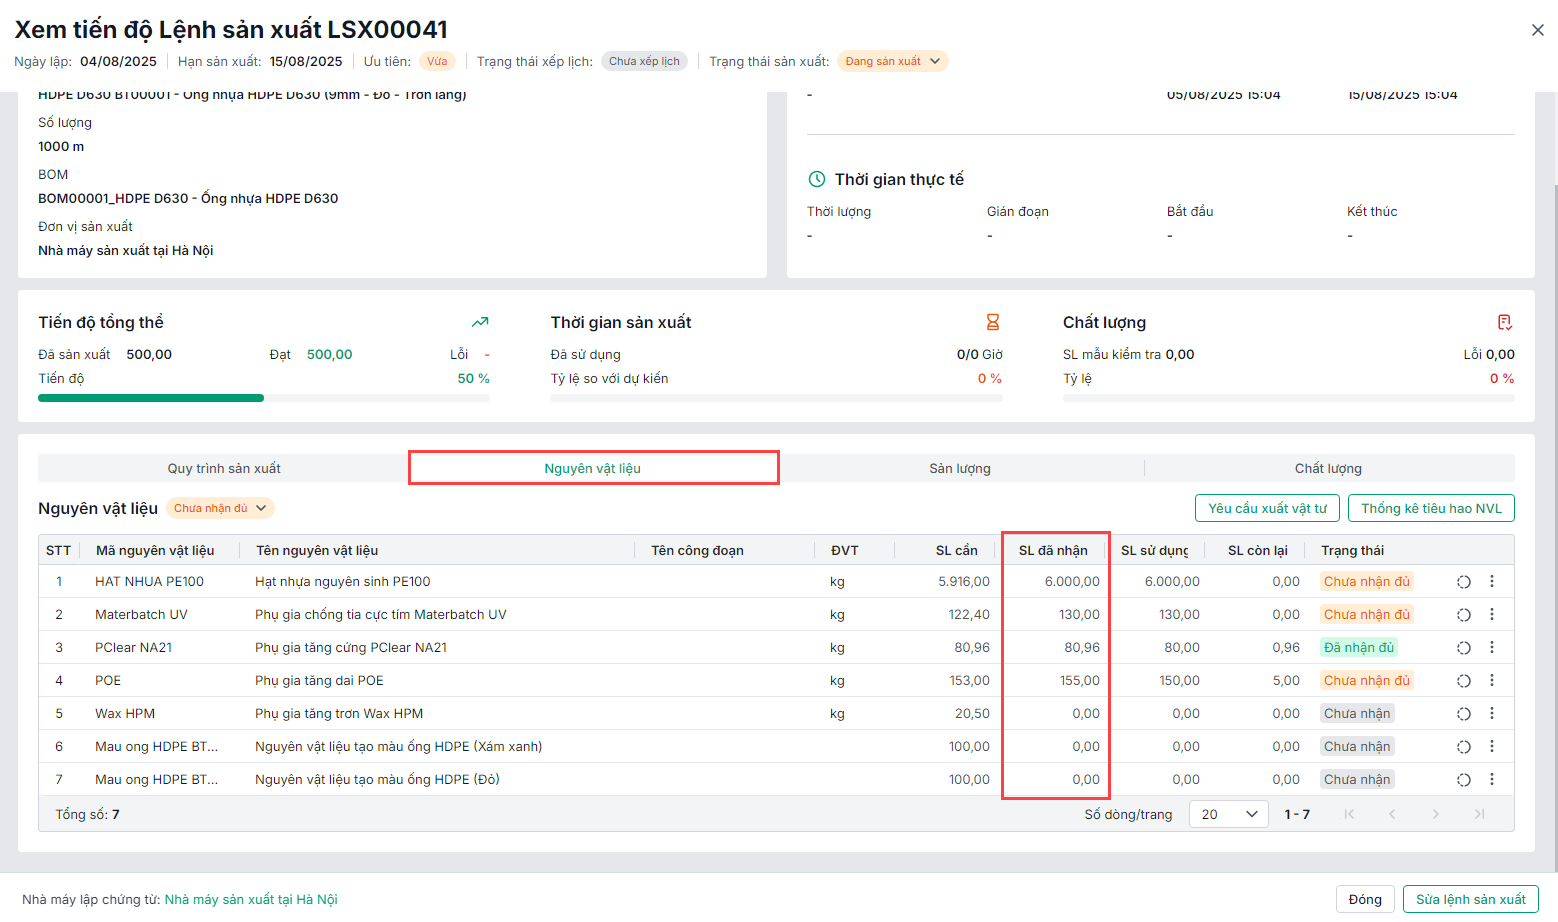Click the Yêu cầu xuất vật tư button
1558x922 pixels.
[x=1267, y=508]
